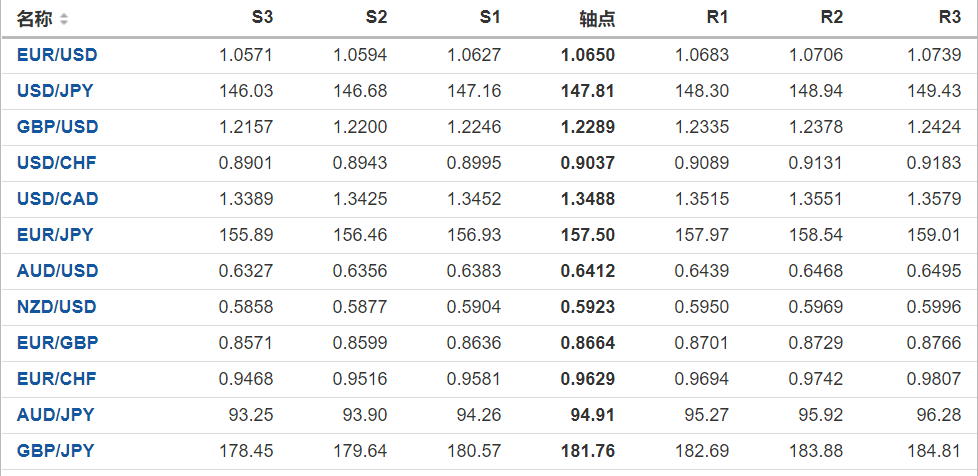Click the 名称 column header
Image resolution: width=978 pixels, height=476 pixels.
pos(35,19)
